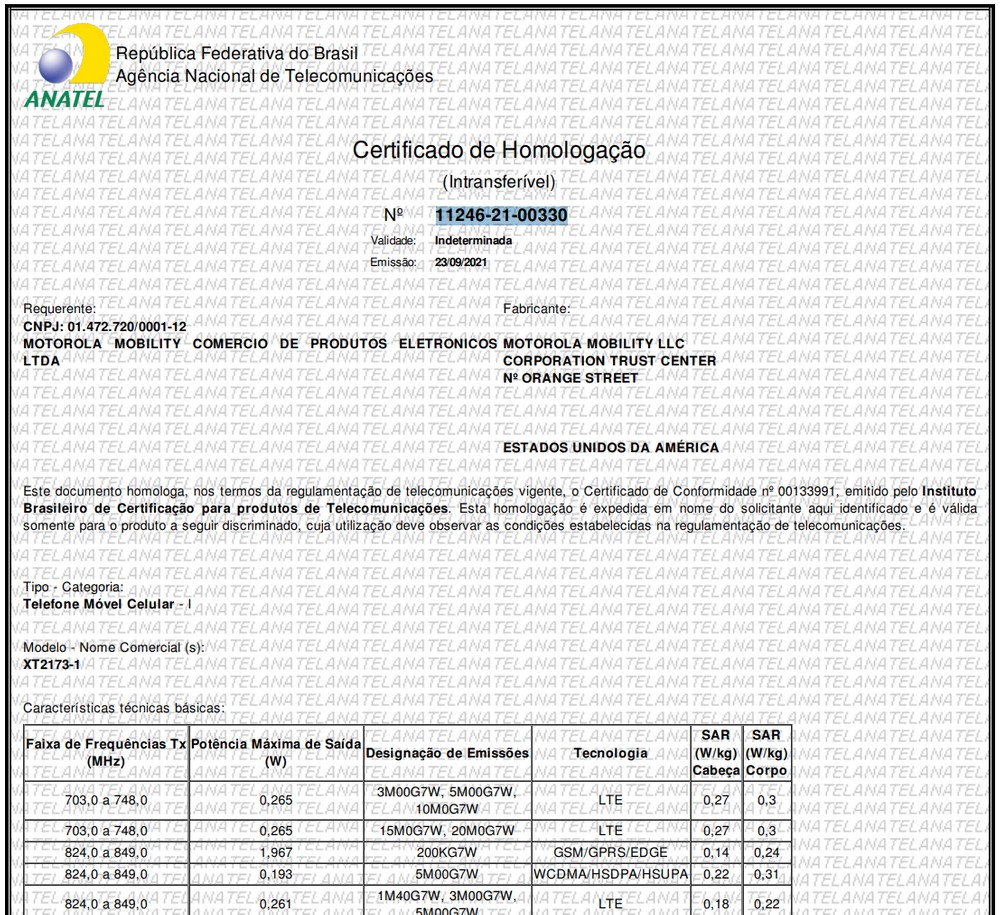
Task: Click the "Tecnologia" column header
Action: point(610,753)
